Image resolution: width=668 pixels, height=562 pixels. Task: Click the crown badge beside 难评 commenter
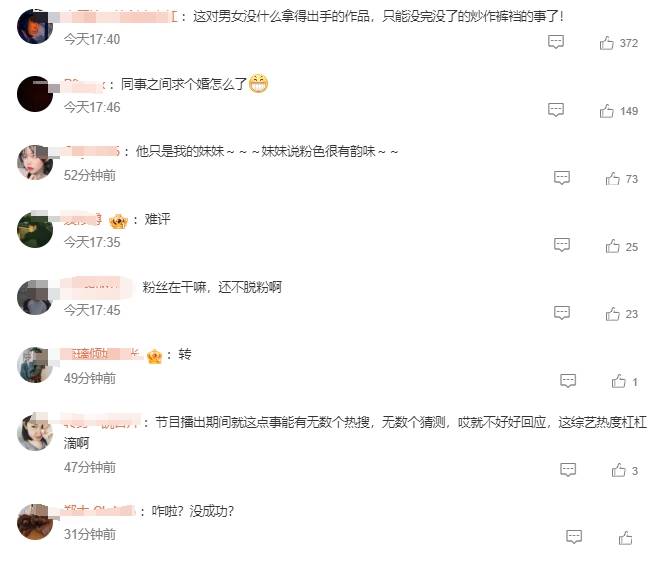click(x=118, y=221)
